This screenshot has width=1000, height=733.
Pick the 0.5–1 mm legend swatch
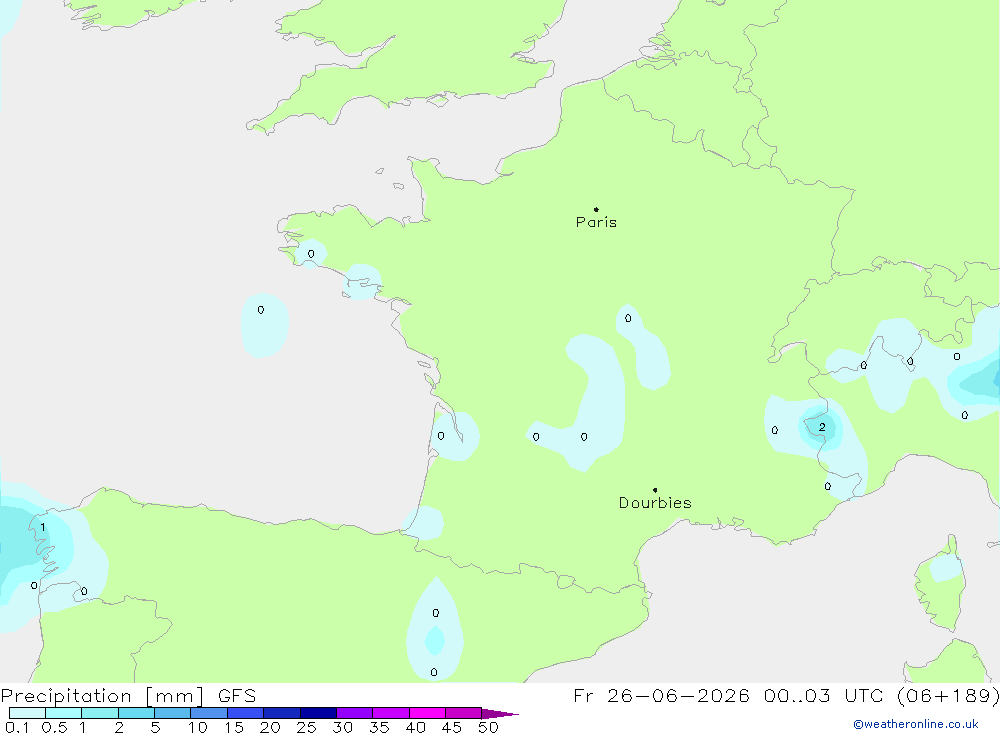click(x=64, y=713)
